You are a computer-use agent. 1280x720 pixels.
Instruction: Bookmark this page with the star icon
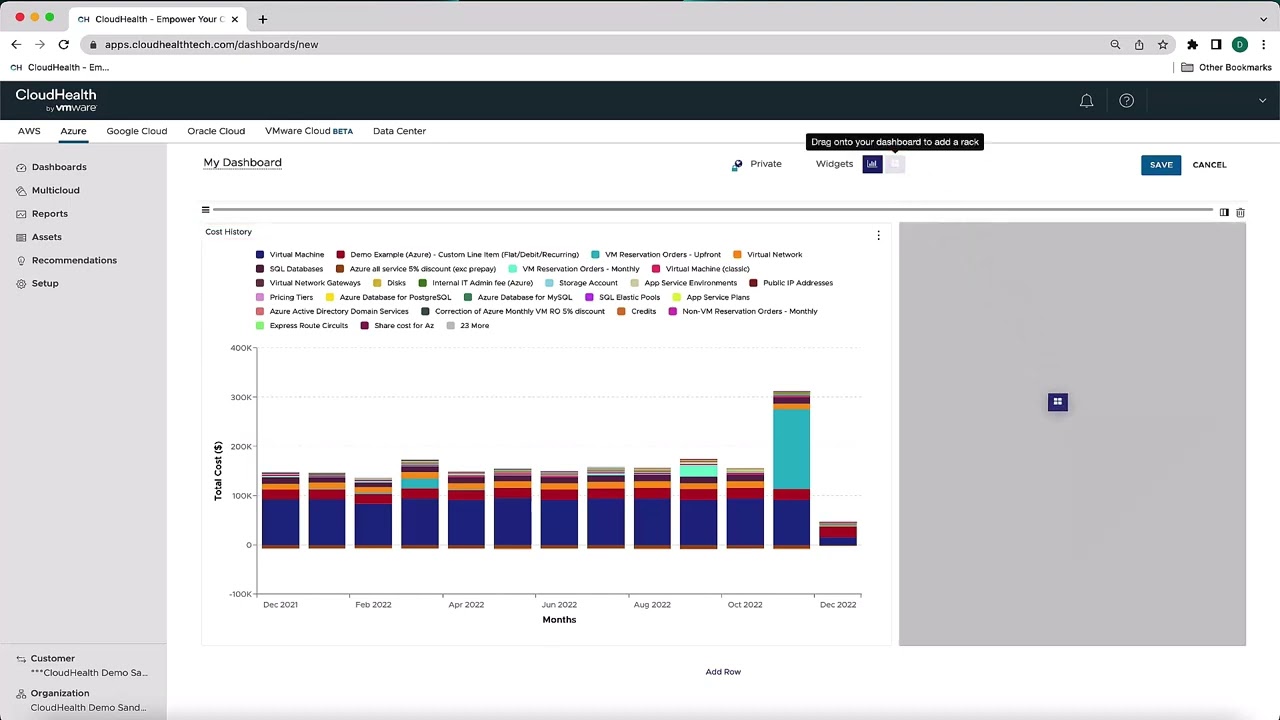tap(1162, 44)
